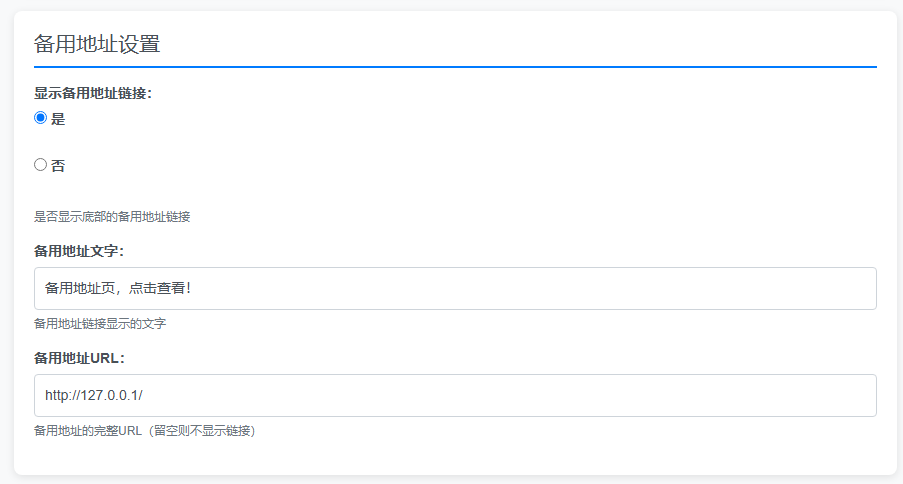This screenshot has height=484, width=903.
Task: Click the "否" option label text
Action: pyautogui.click(x=58, y=166)
